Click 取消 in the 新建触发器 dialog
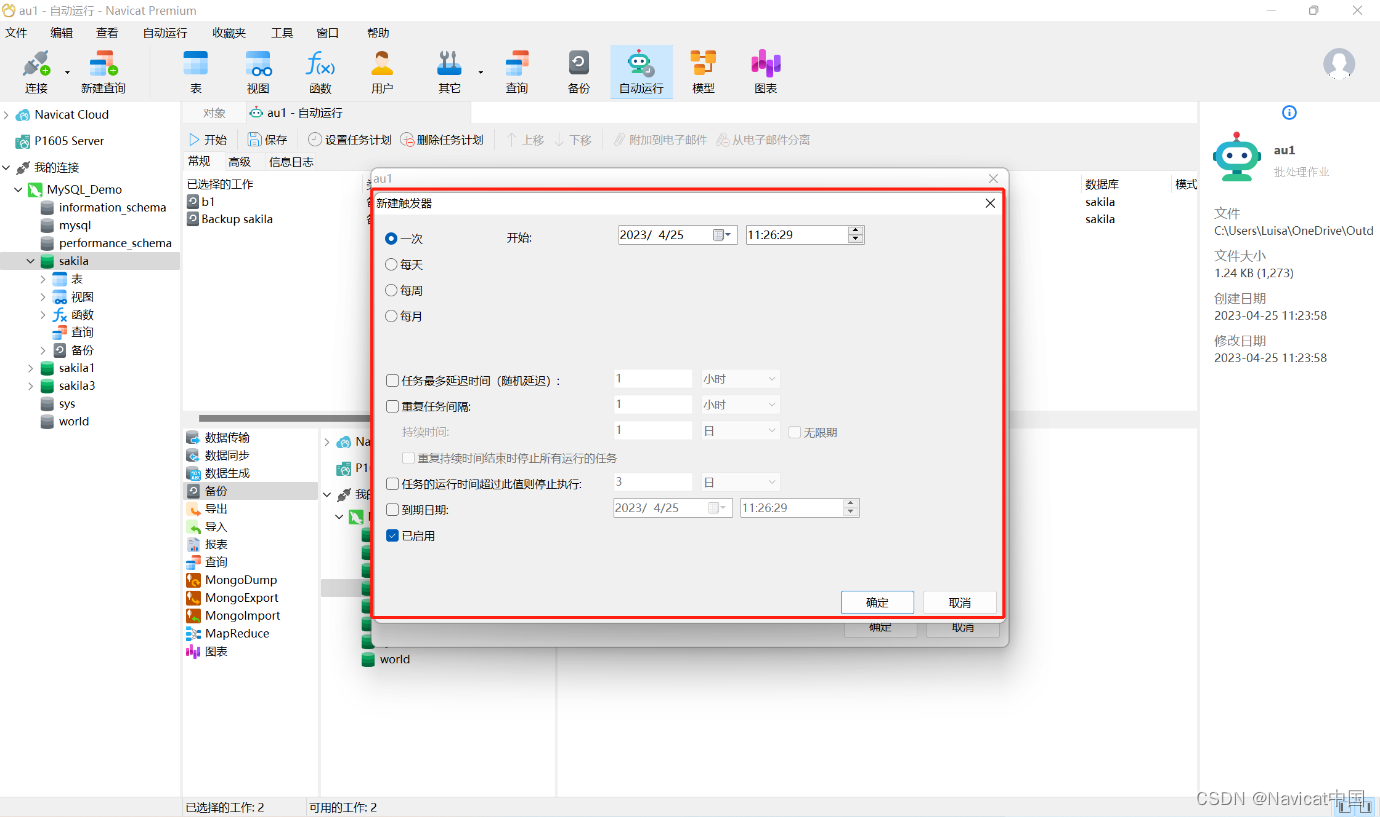Image resolution: width=1380 pixels, height=817 pixels. [x=960, y=603]
